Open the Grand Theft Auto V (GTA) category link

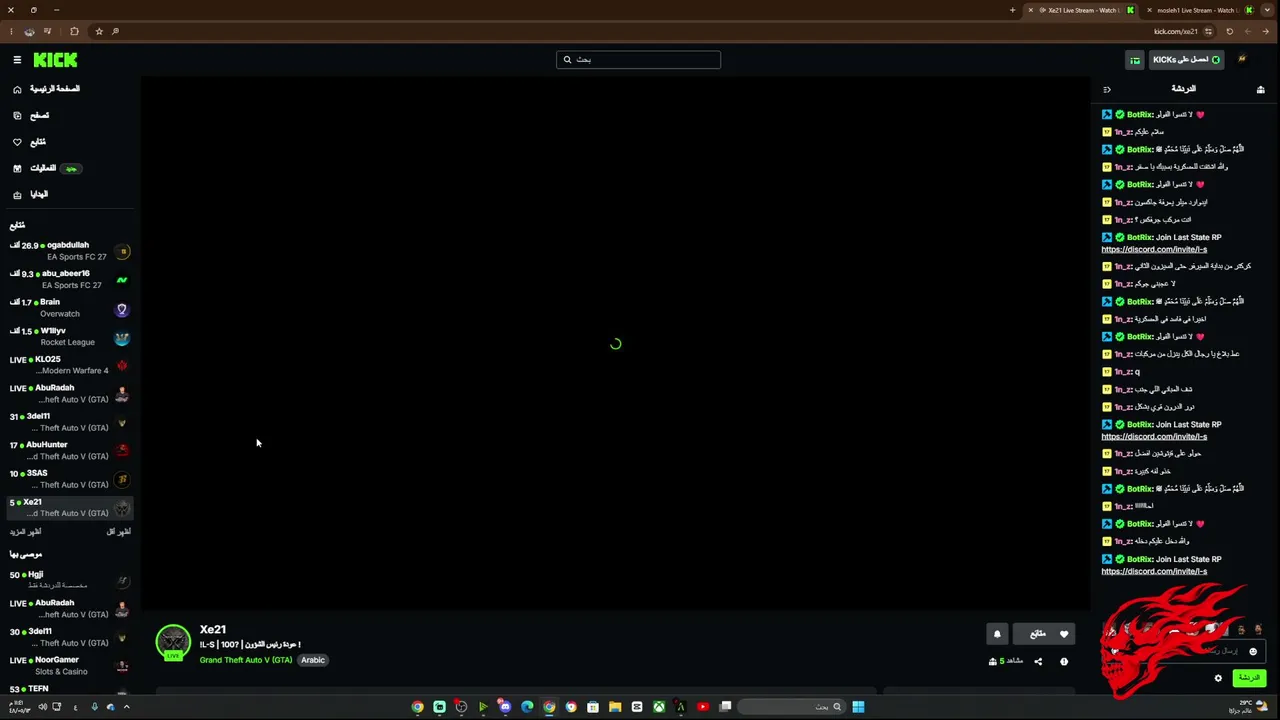pos(246,660)
